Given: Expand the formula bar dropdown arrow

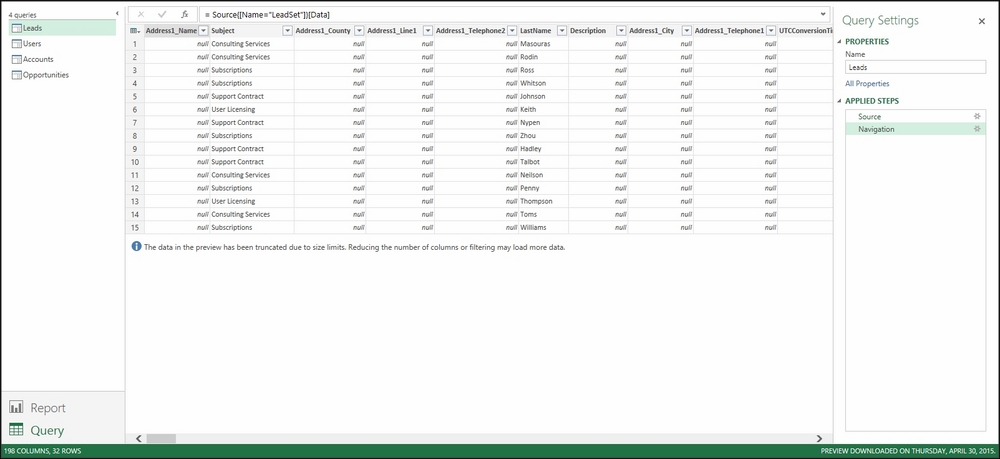Looking at the screenshot, I should pyautogui.click(x=822, y=15).
